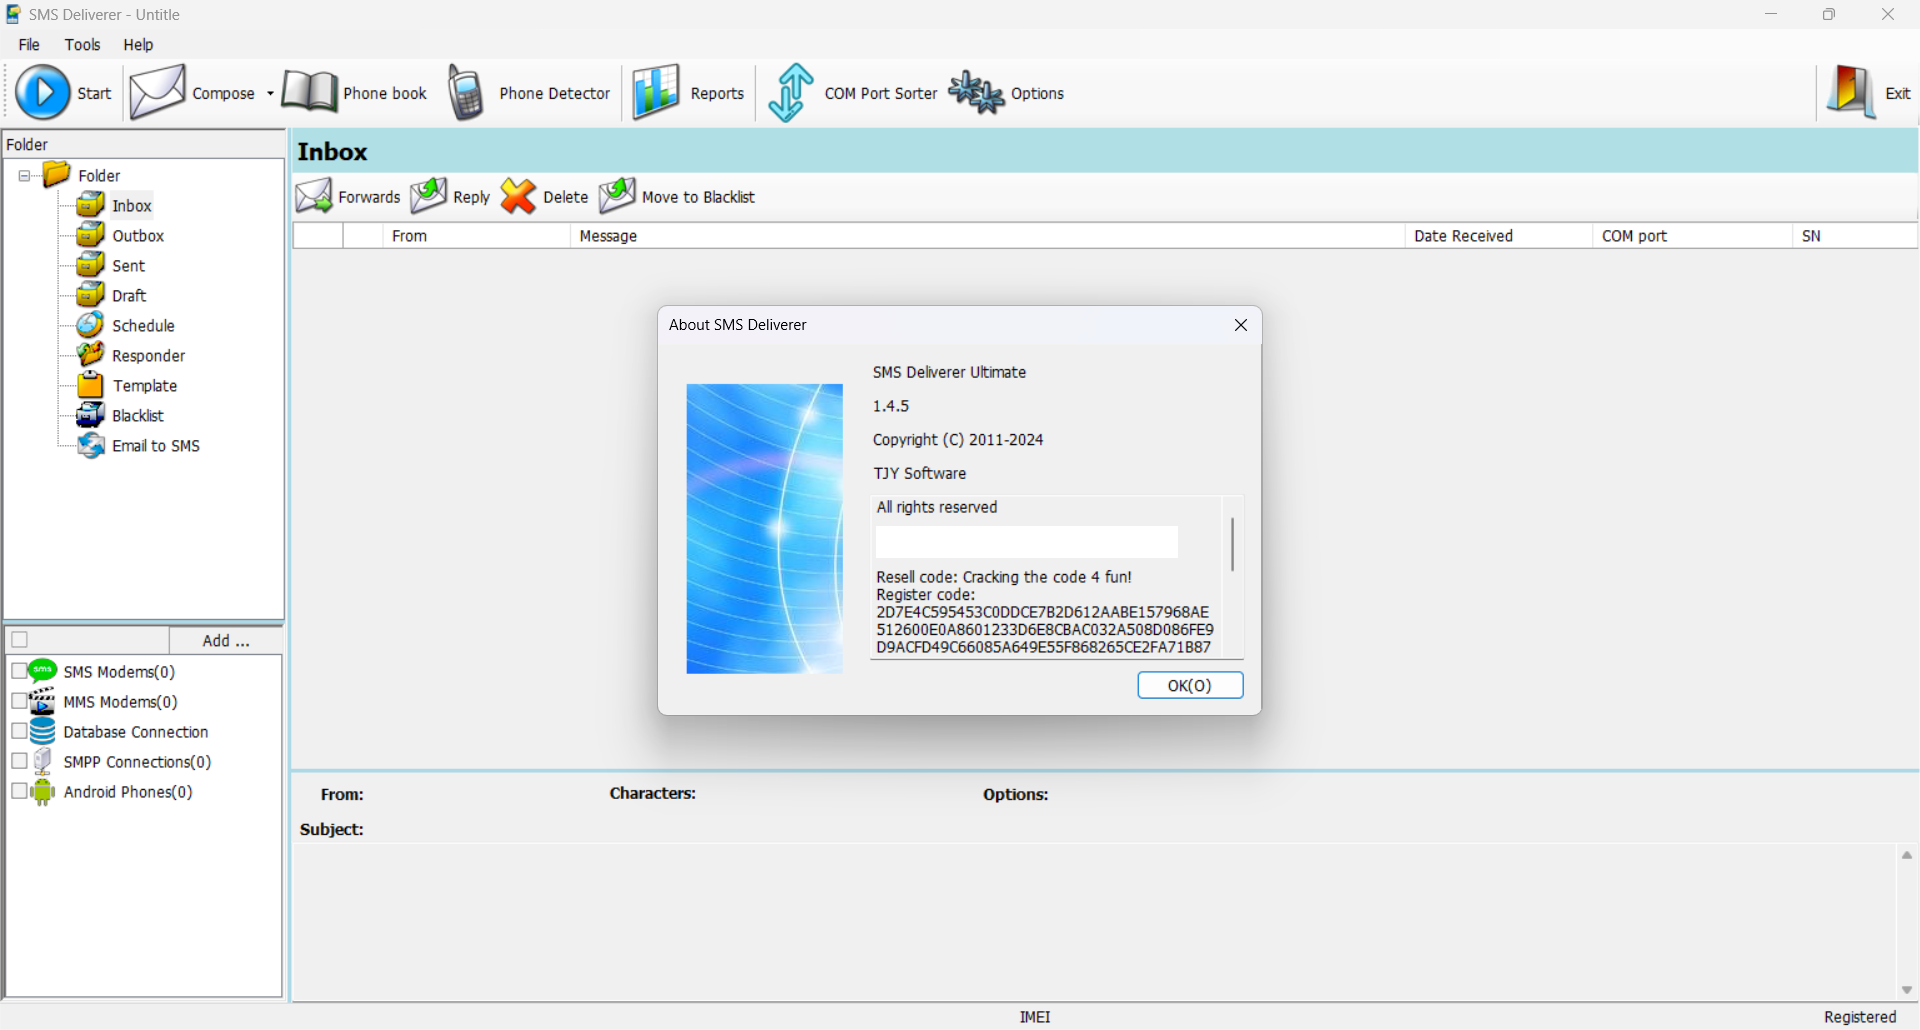The width and height of the screenshot is (1920, 1030).
Task: Click the Reply envelope icon
Action: (x=429, y=196)
